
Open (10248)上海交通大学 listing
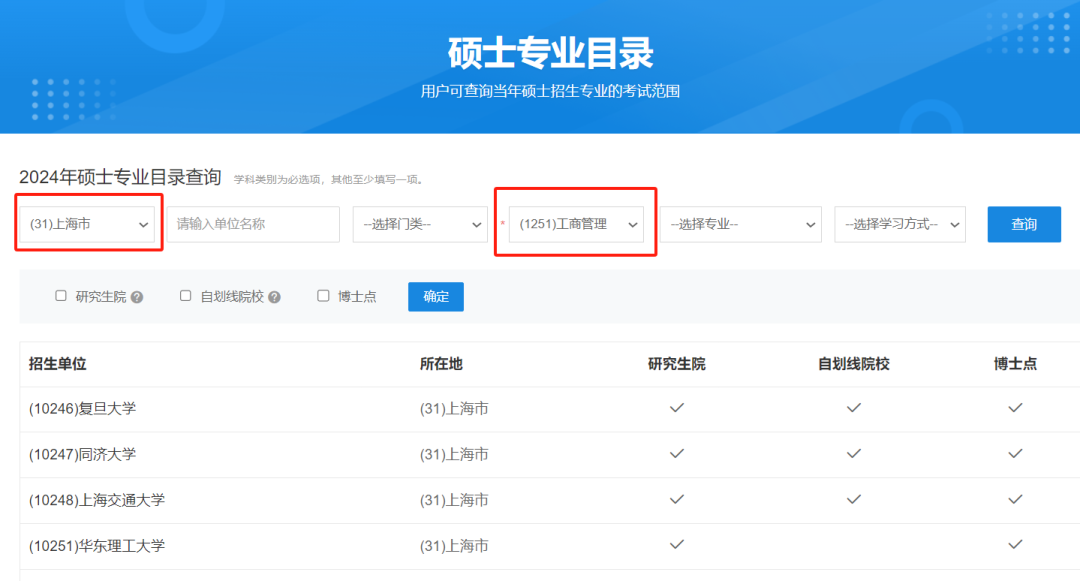tap(96, 500)
